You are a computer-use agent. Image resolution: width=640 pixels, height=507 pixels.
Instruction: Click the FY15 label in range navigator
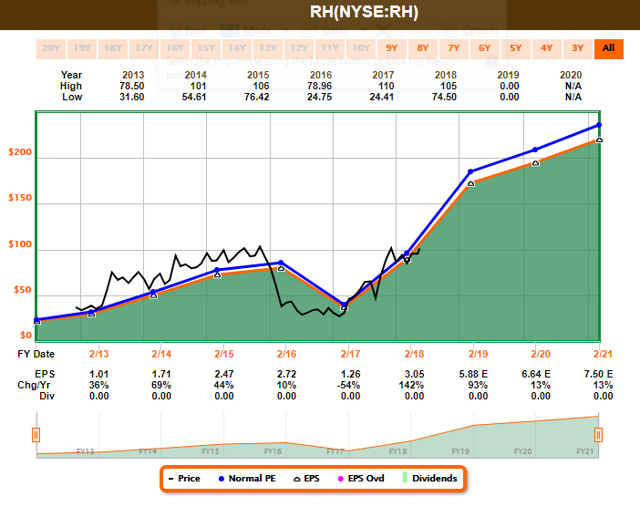(x=210, y=451)
